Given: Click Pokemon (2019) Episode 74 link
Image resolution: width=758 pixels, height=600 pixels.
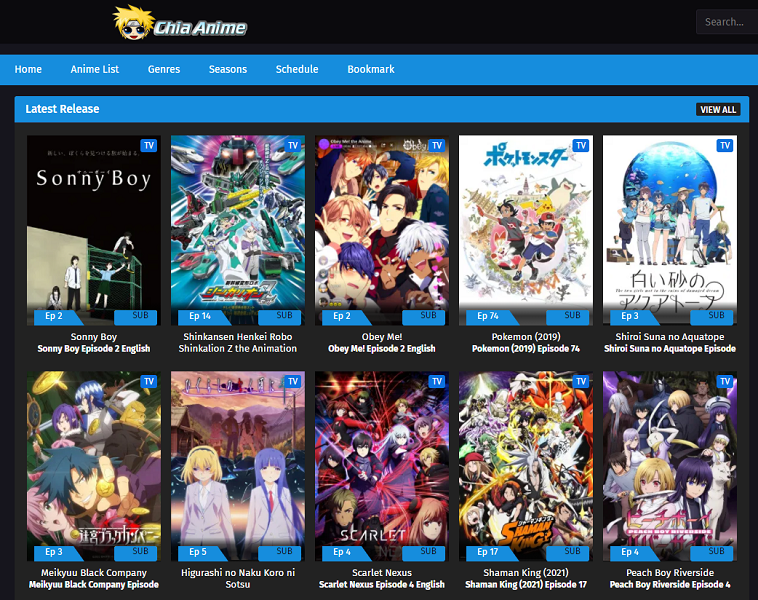Looking at the screenshot, I should [x=526, y=349].
